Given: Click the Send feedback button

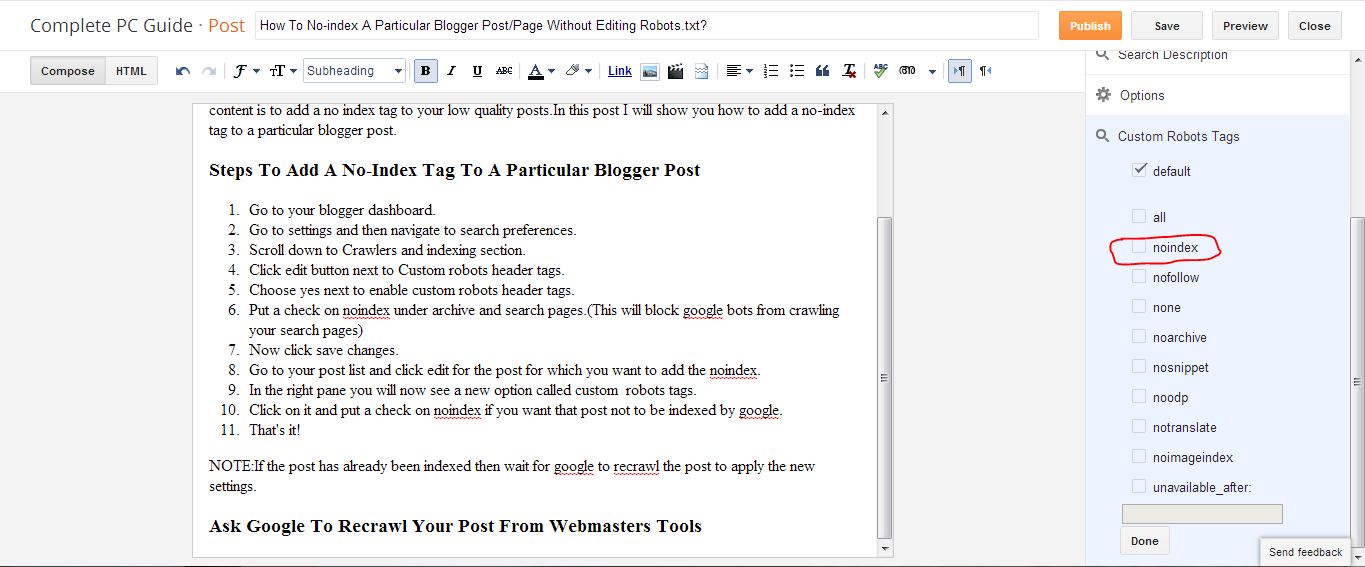Looking at the screenshot, I should coord(1305,552).
